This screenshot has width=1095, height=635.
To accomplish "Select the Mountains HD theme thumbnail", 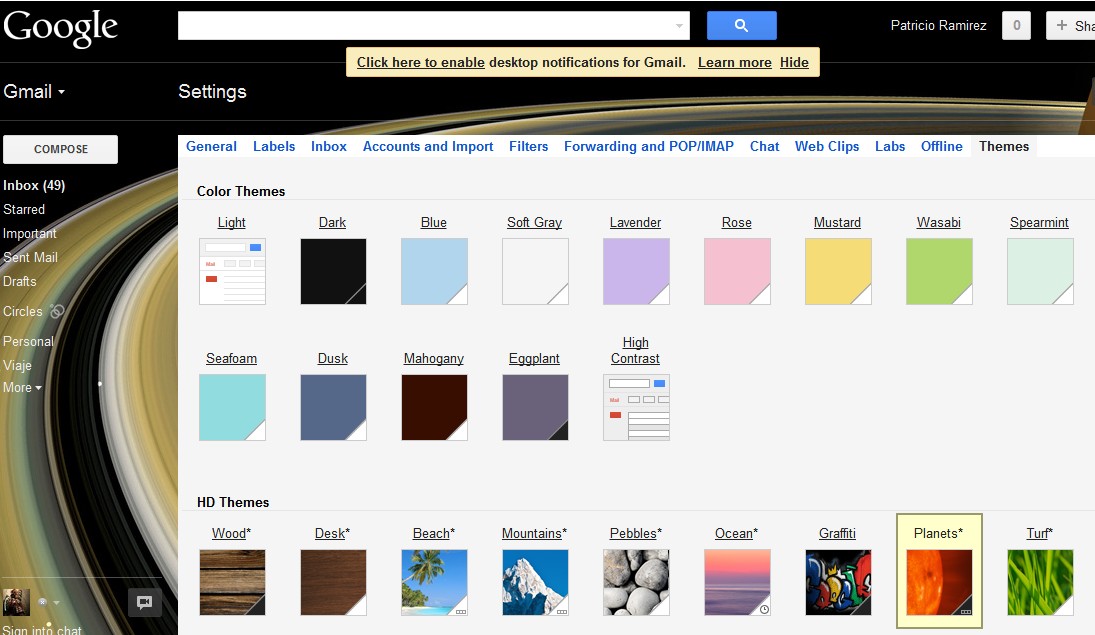I will (535, 583).
